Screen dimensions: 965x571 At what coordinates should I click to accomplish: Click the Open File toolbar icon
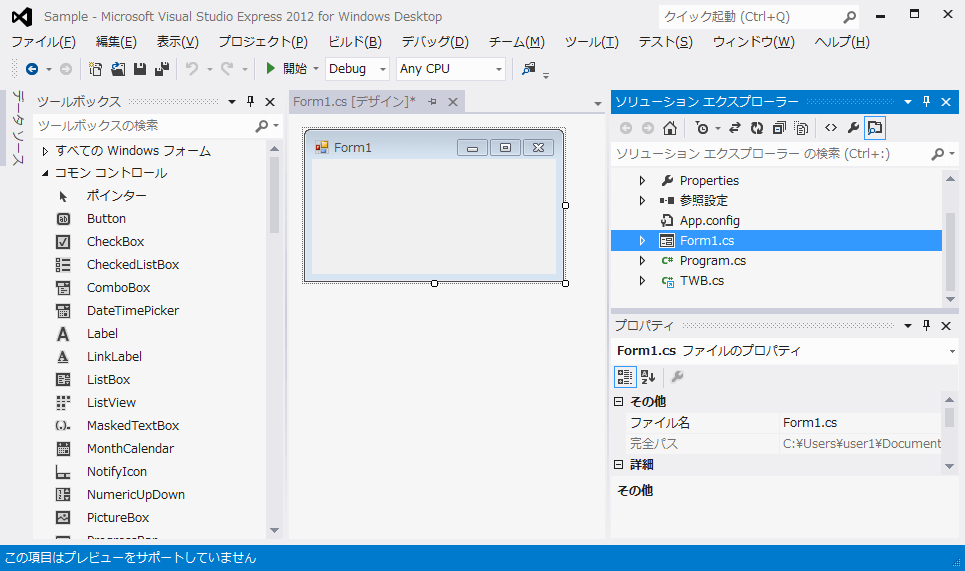[x=118, y=69]
